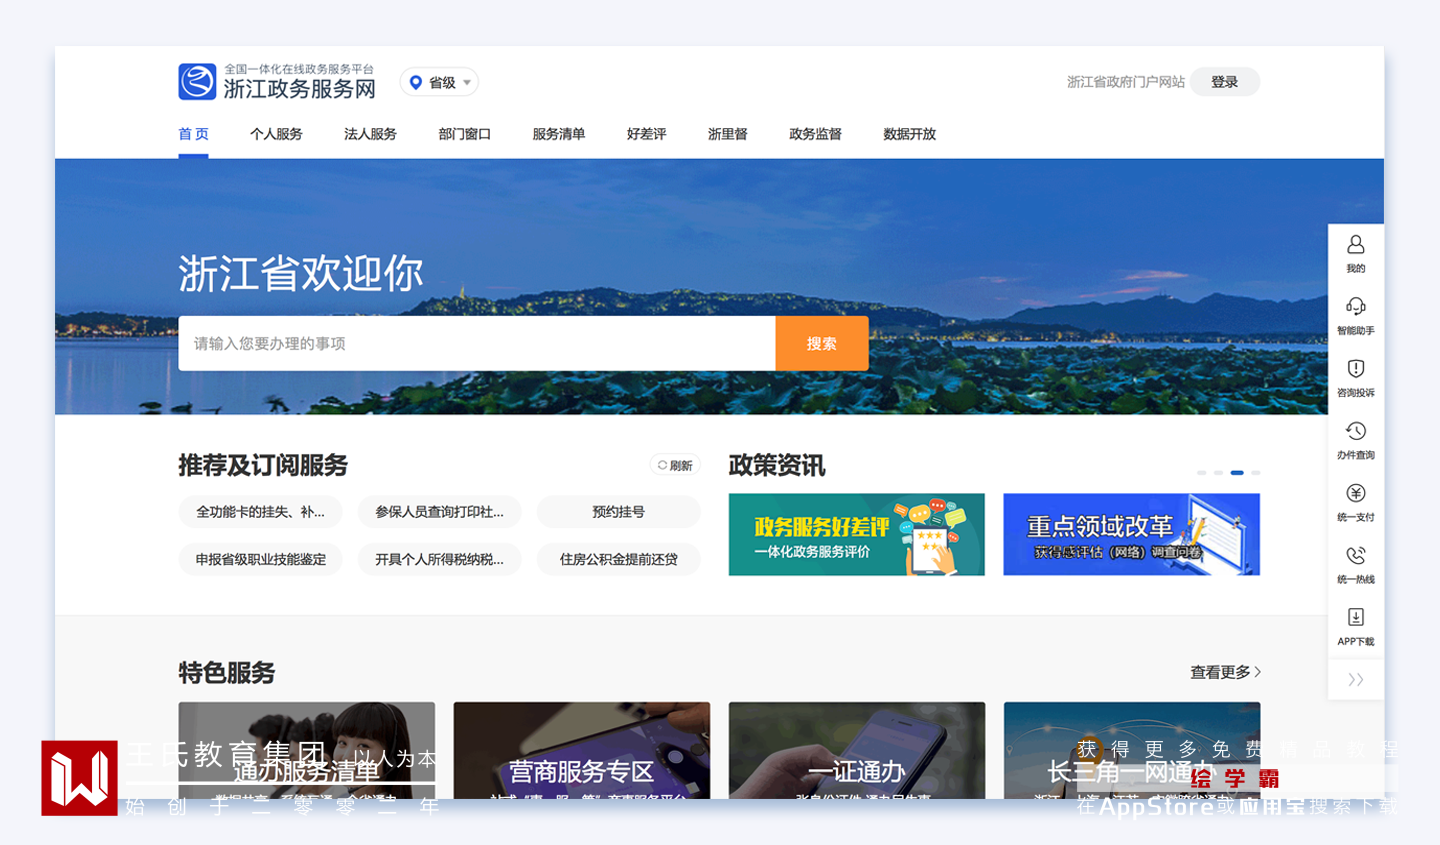Collapse the sidebar with the double-chevron icon

(x=1356, y=680)
